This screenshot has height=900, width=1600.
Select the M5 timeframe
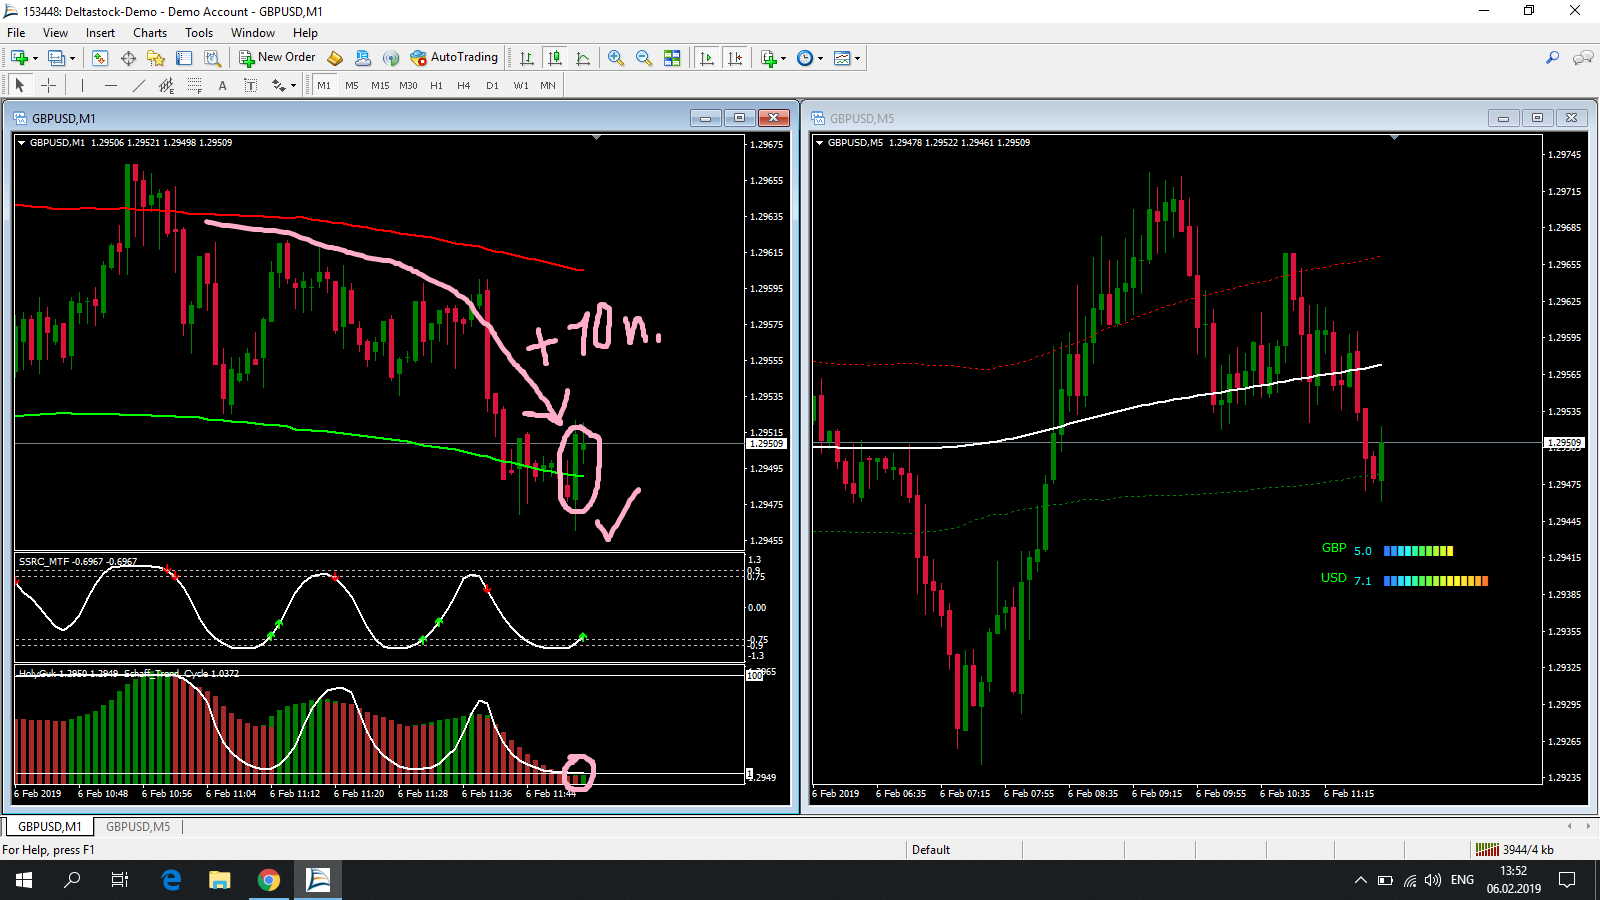(x=352, y=86)
